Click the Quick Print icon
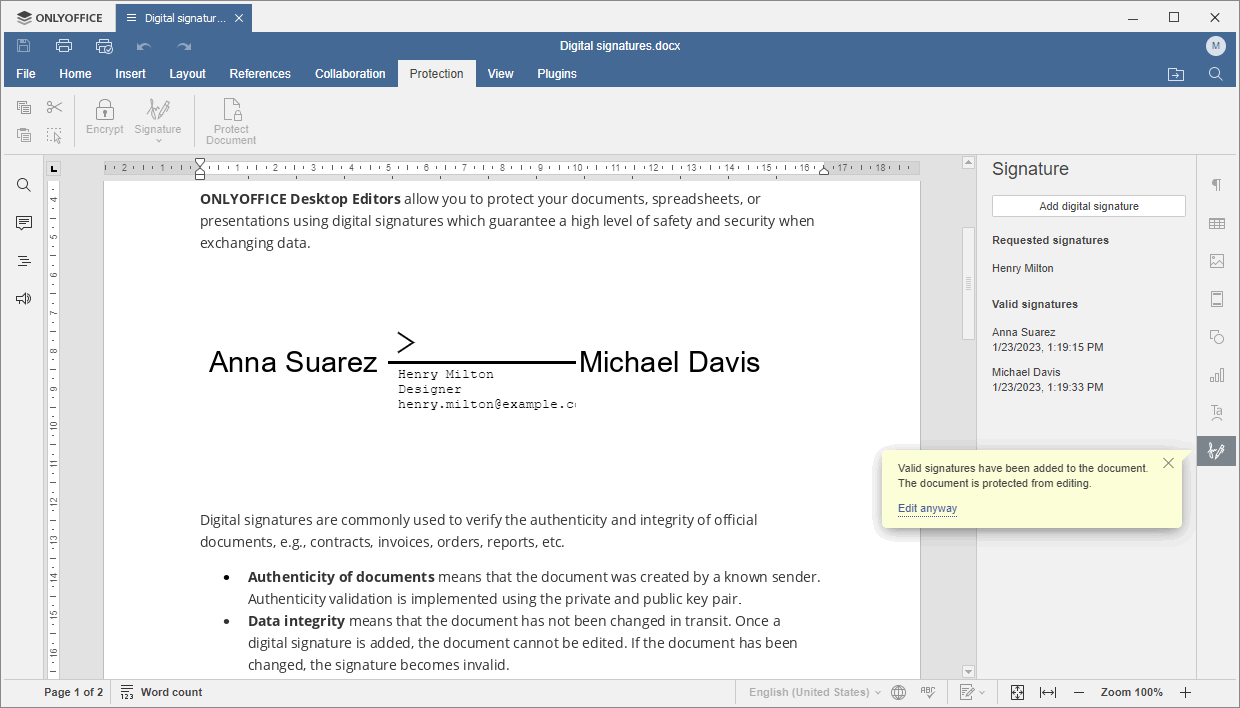Screen dimensions: 1240x708 [x=104, y=46]
